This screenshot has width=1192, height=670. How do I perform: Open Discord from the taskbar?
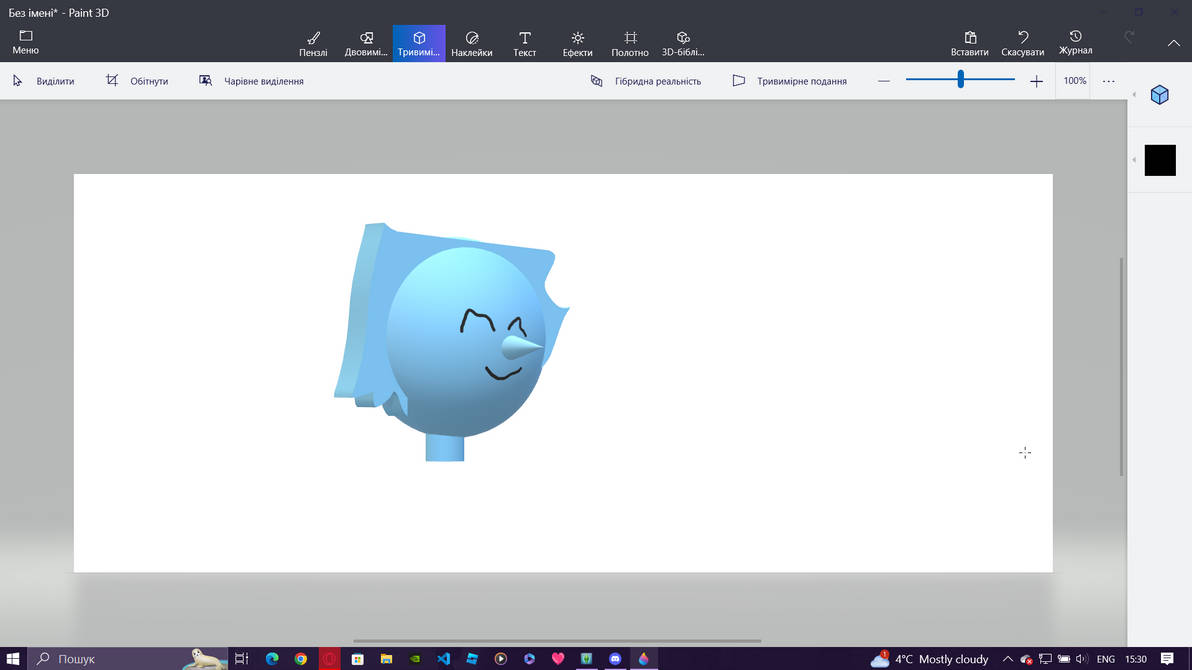(x=615, y=659)
